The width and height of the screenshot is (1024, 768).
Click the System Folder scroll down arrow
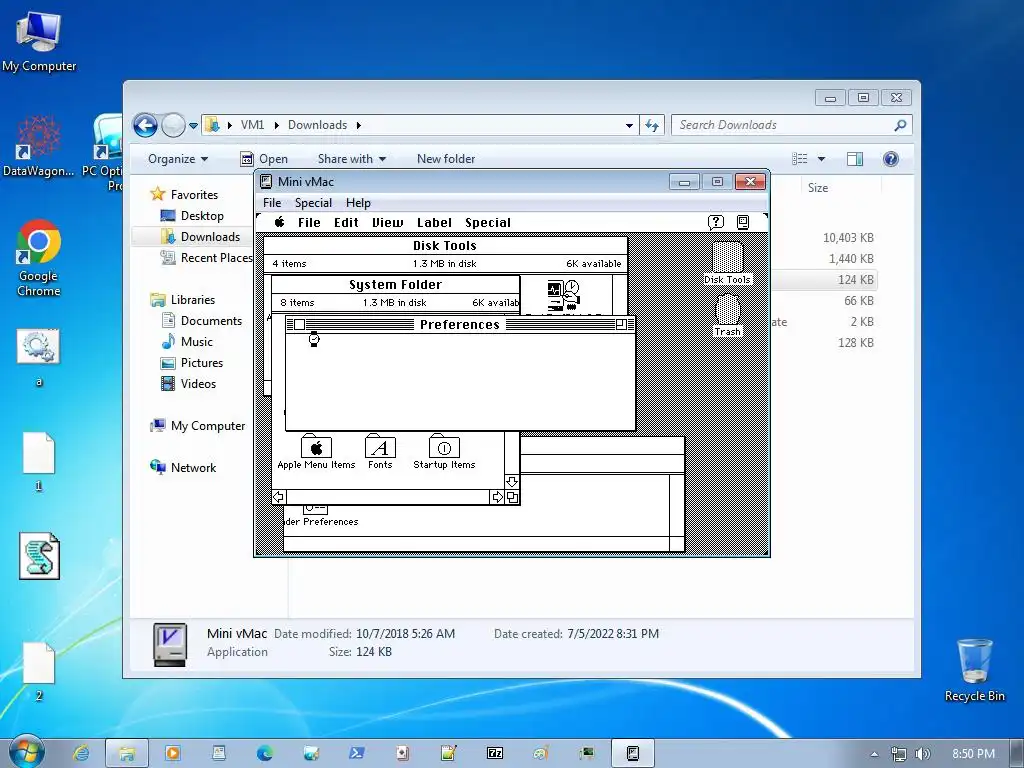[x=512, y=482]
